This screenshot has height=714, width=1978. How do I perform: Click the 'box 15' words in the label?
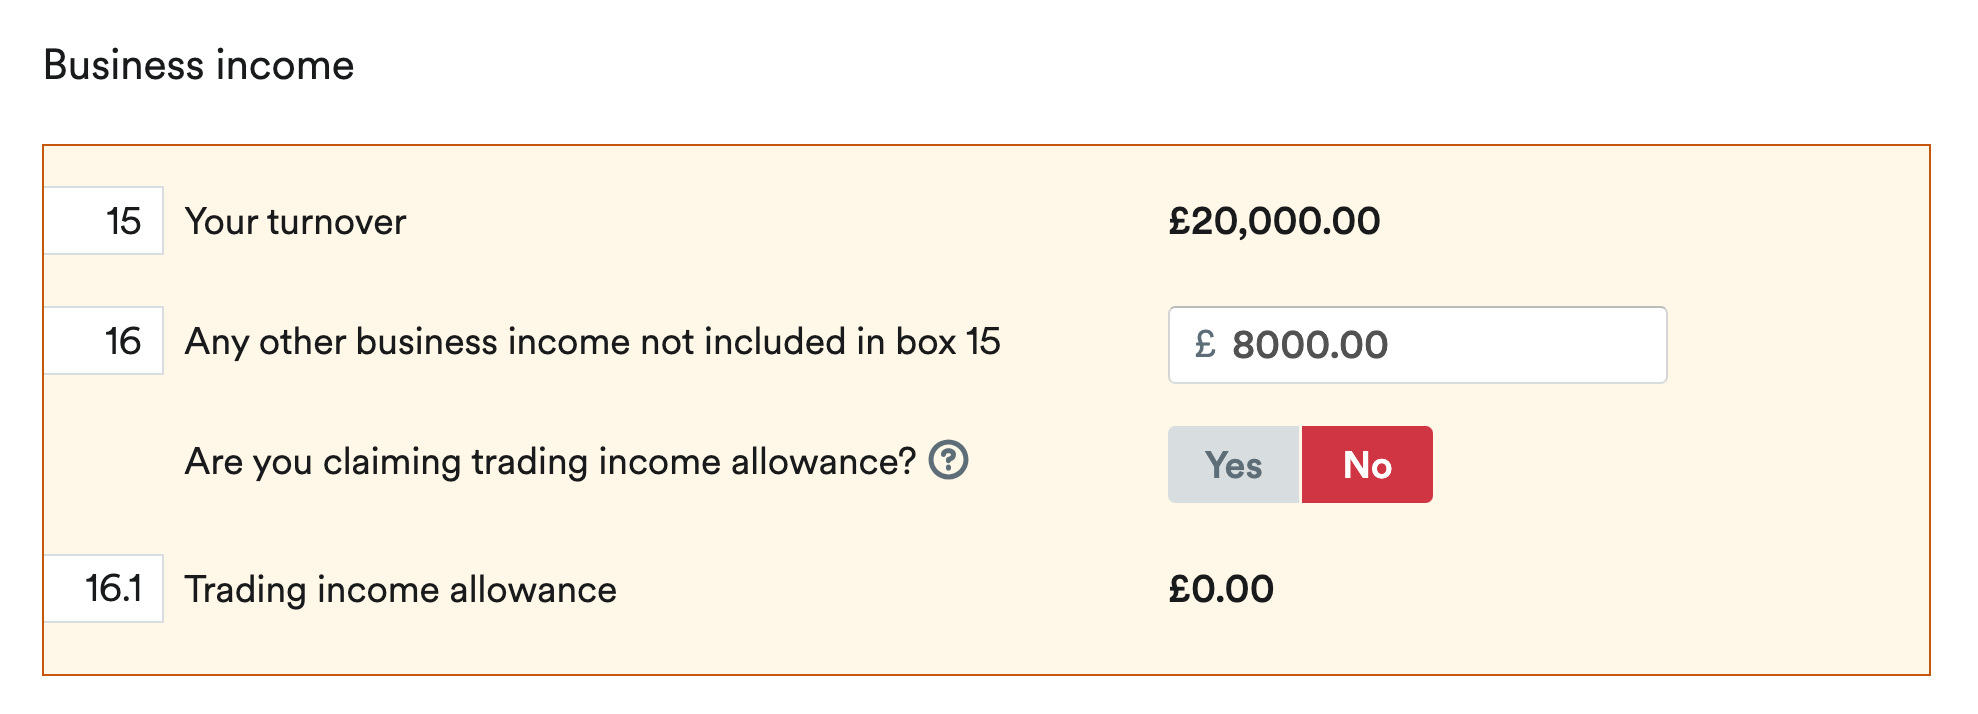[948, 342]
